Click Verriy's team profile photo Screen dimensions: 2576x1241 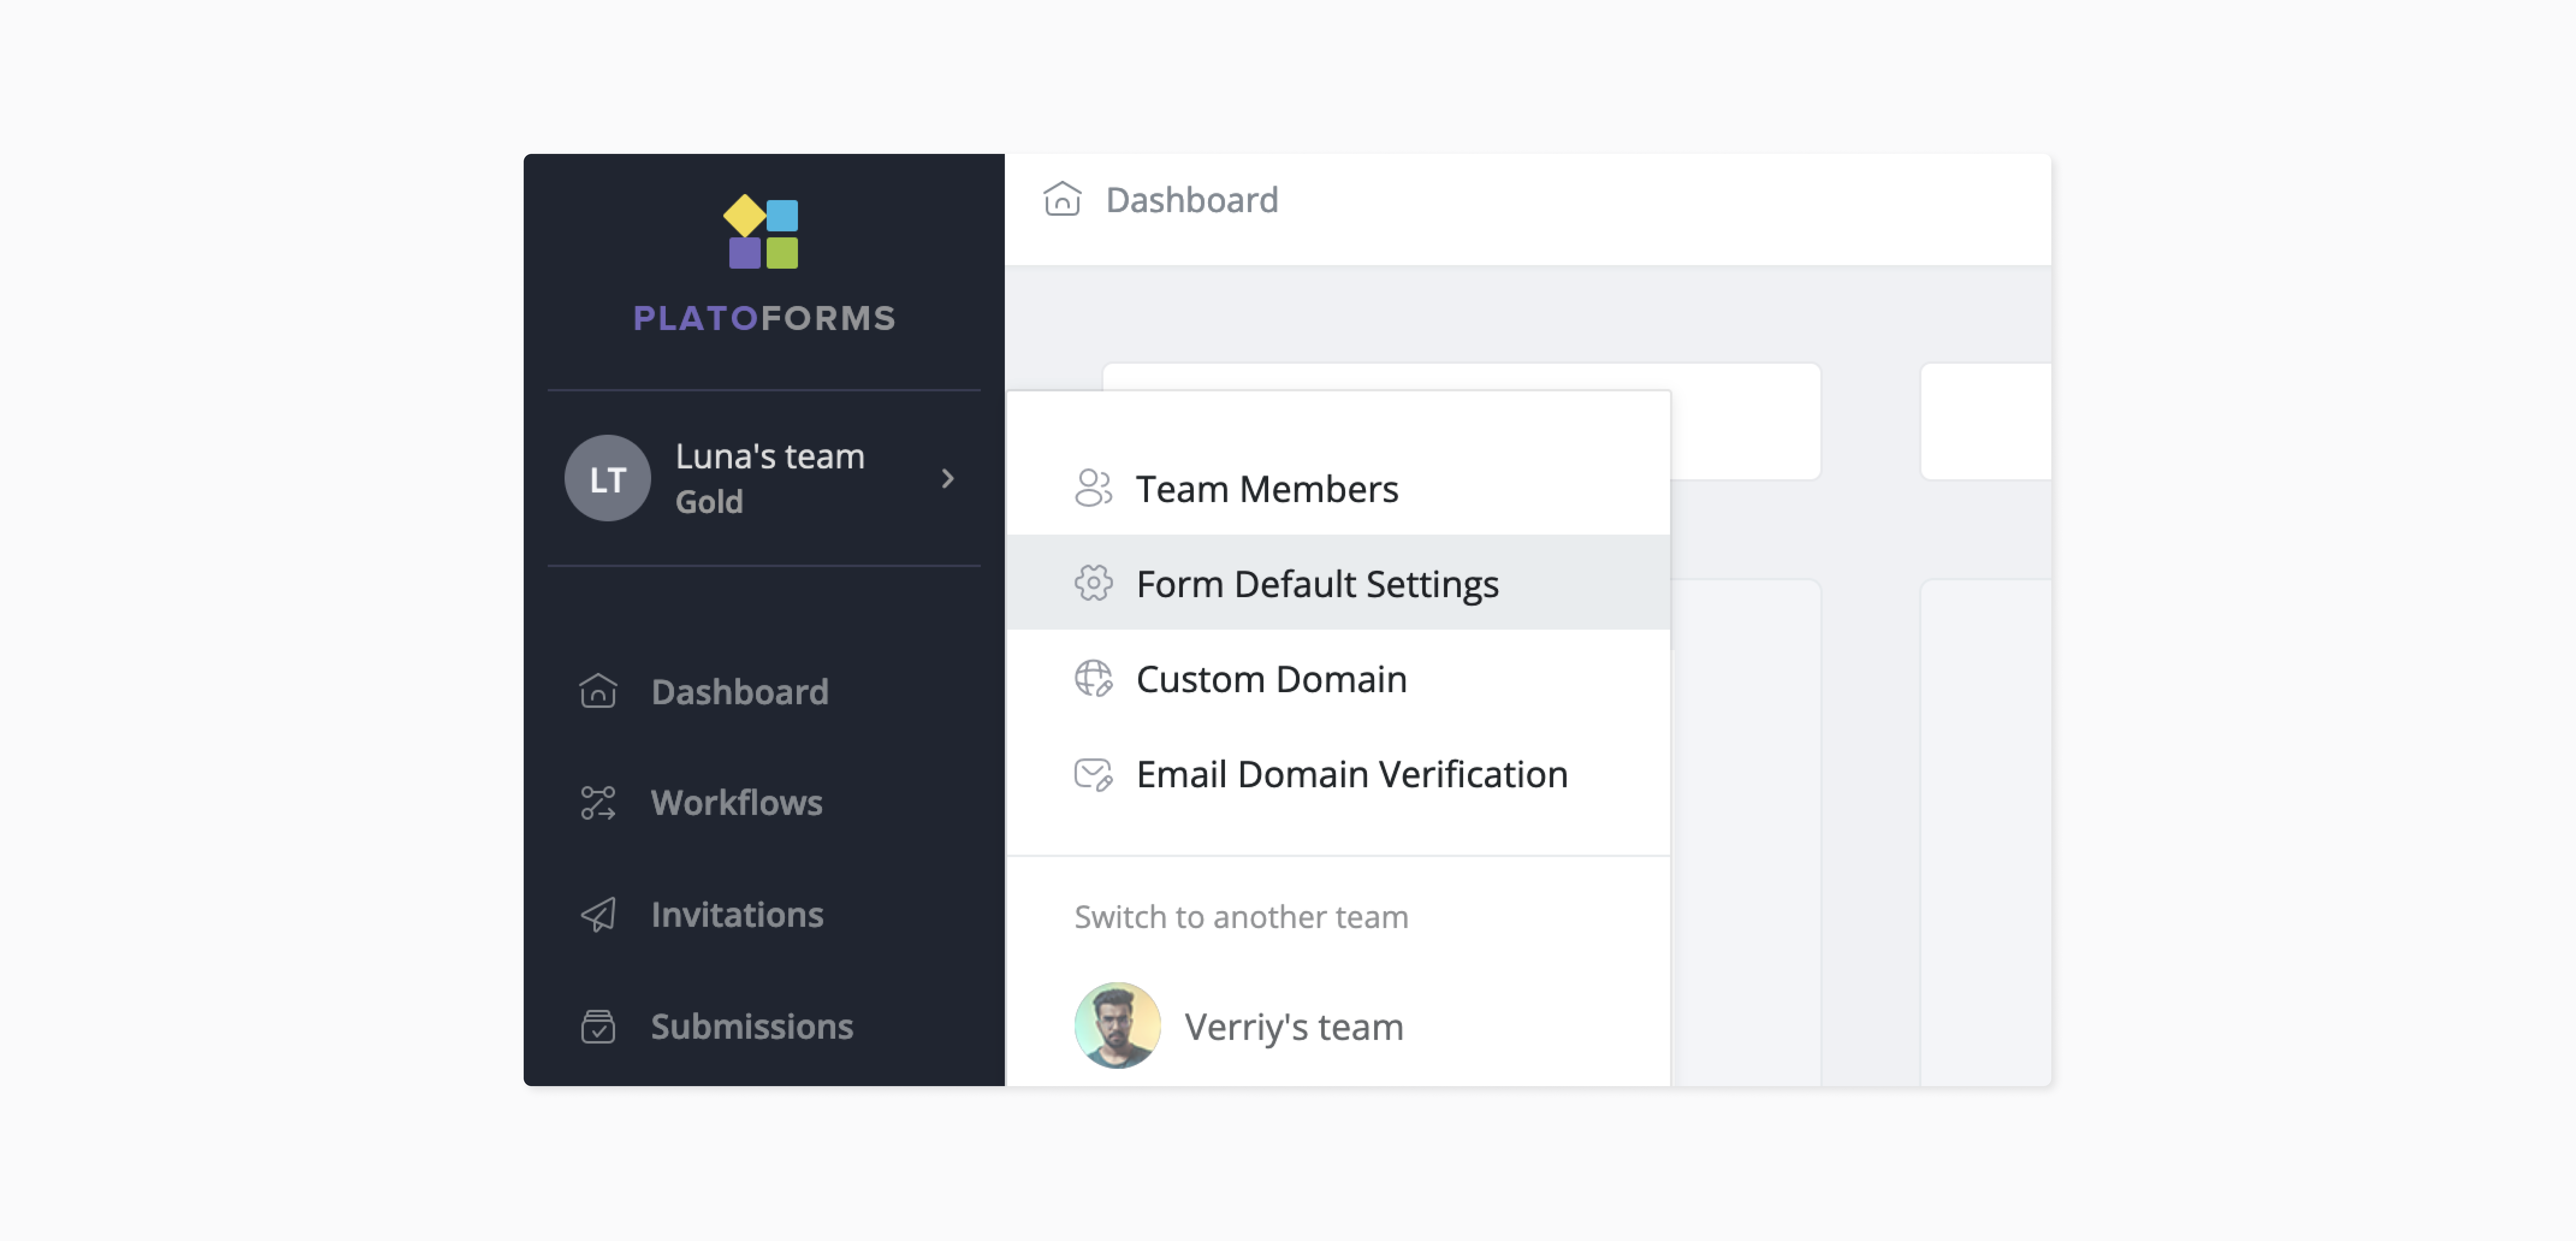pos(1117,1025)
